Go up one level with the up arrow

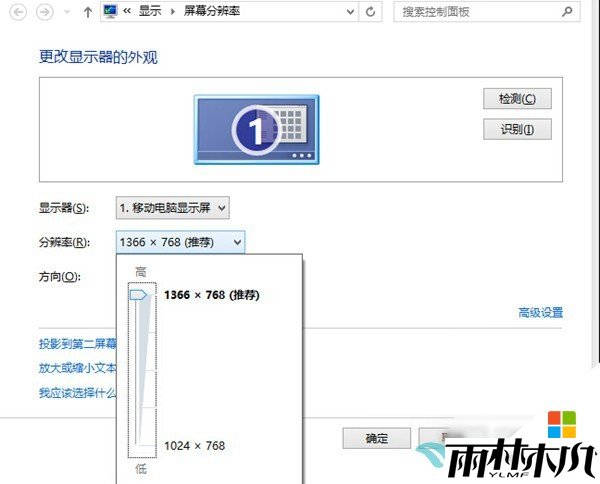point(88,13)
